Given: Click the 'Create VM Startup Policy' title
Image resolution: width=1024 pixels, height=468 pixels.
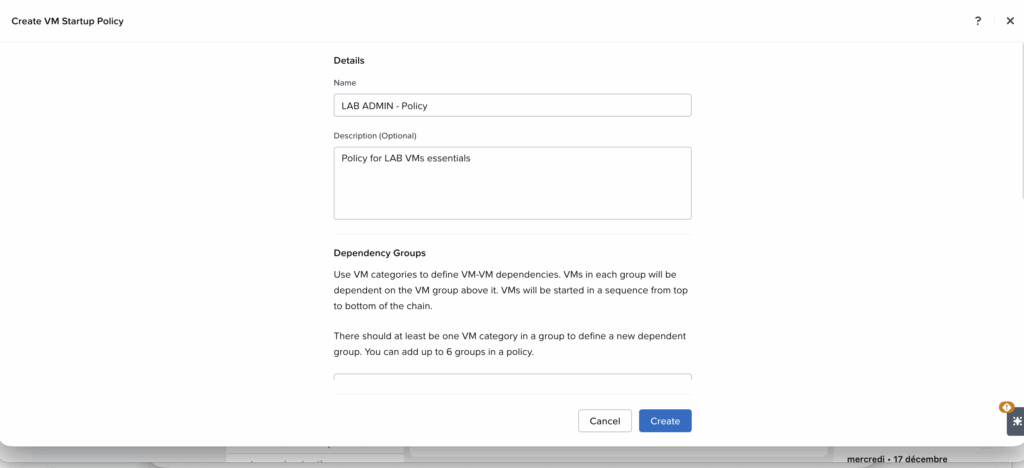Looking at the screenshot, I should click(68, 21).
